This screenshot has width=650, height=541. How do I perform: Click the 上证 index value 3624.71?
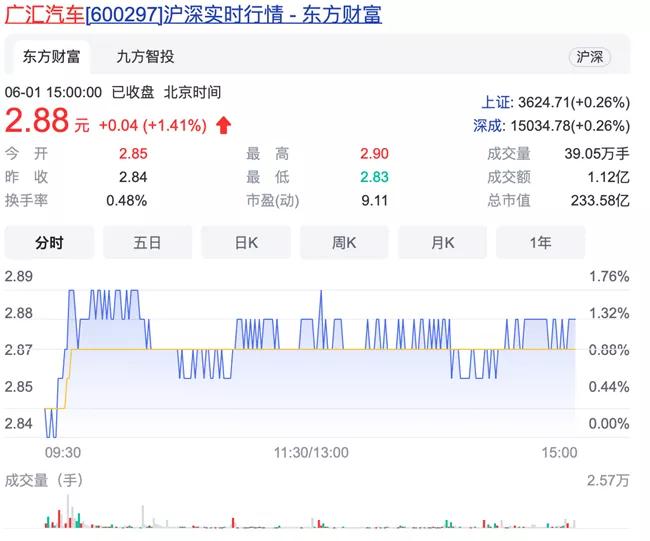coord(574,102)
